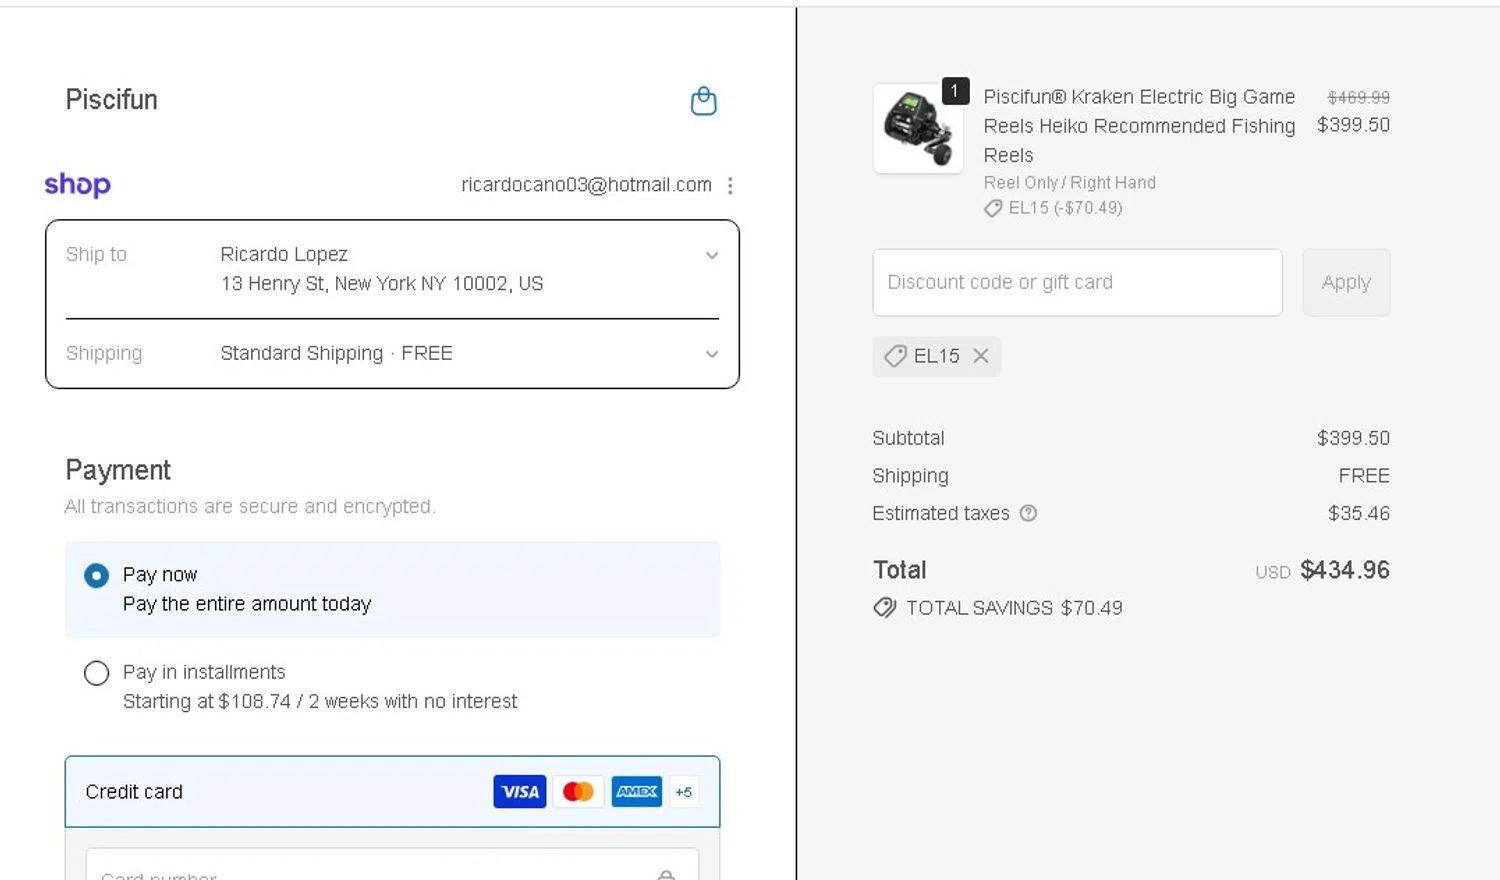The width and height of the screenshot is (1500, 880).
Task: Expand the Shipping method chevron
Action: [712, 354]
